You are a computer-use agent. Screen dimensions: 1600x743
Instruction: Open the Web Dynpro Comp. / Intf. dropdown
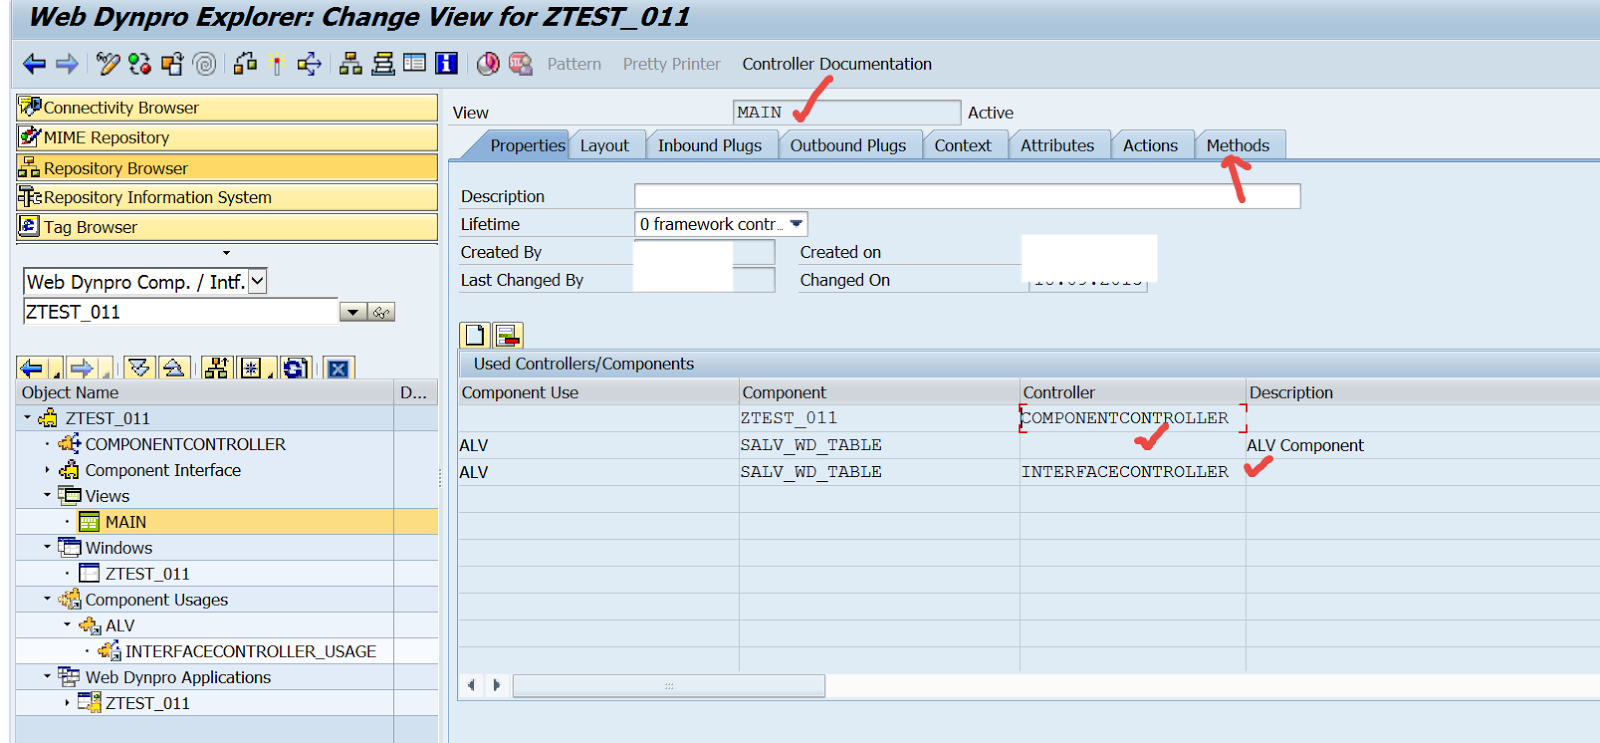(x=257, y=282)
